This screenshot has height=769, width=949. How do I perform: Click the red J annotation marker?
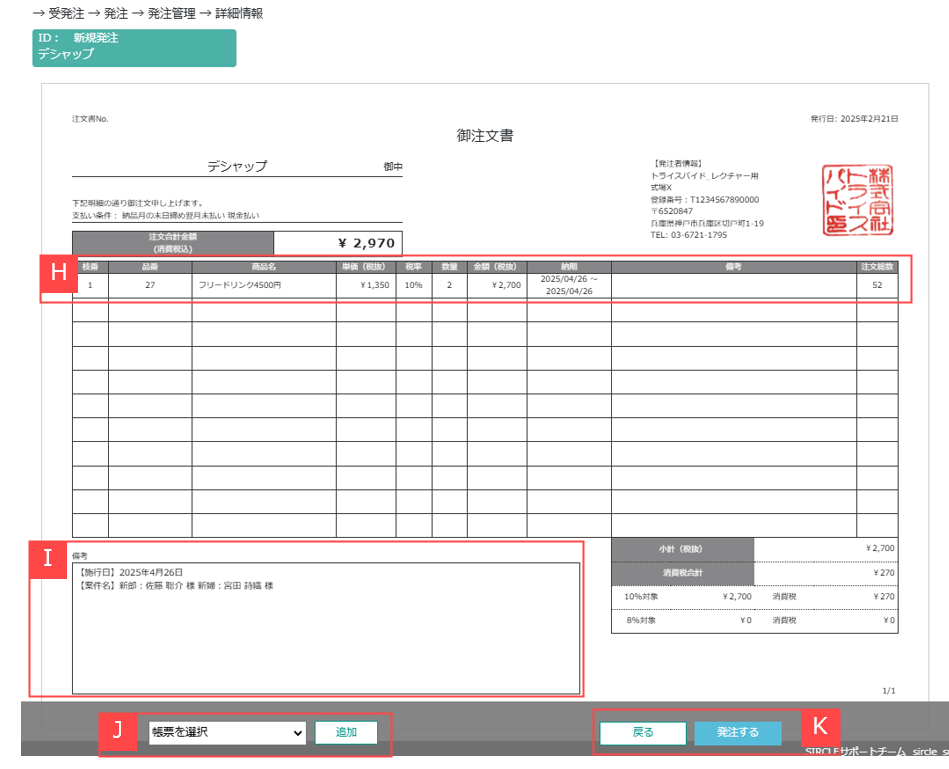click(x=117, y=731)
